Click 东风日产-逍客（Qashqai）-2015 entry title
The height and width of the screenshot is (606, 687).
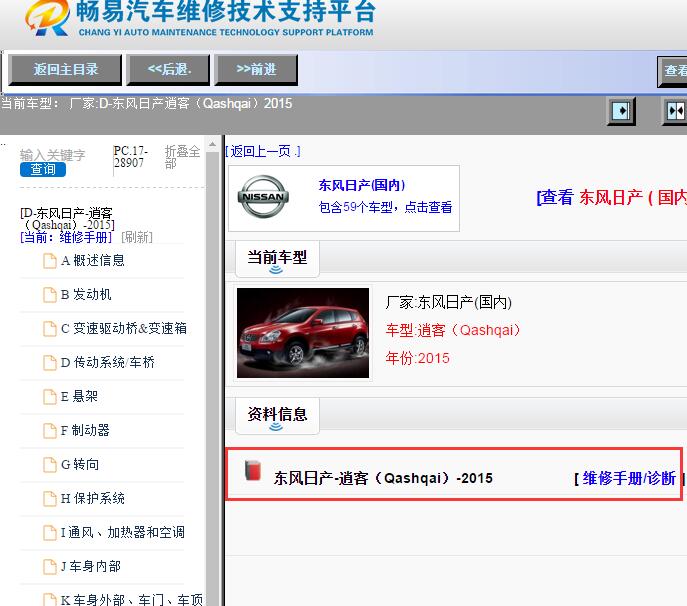[x=383, y=478]
